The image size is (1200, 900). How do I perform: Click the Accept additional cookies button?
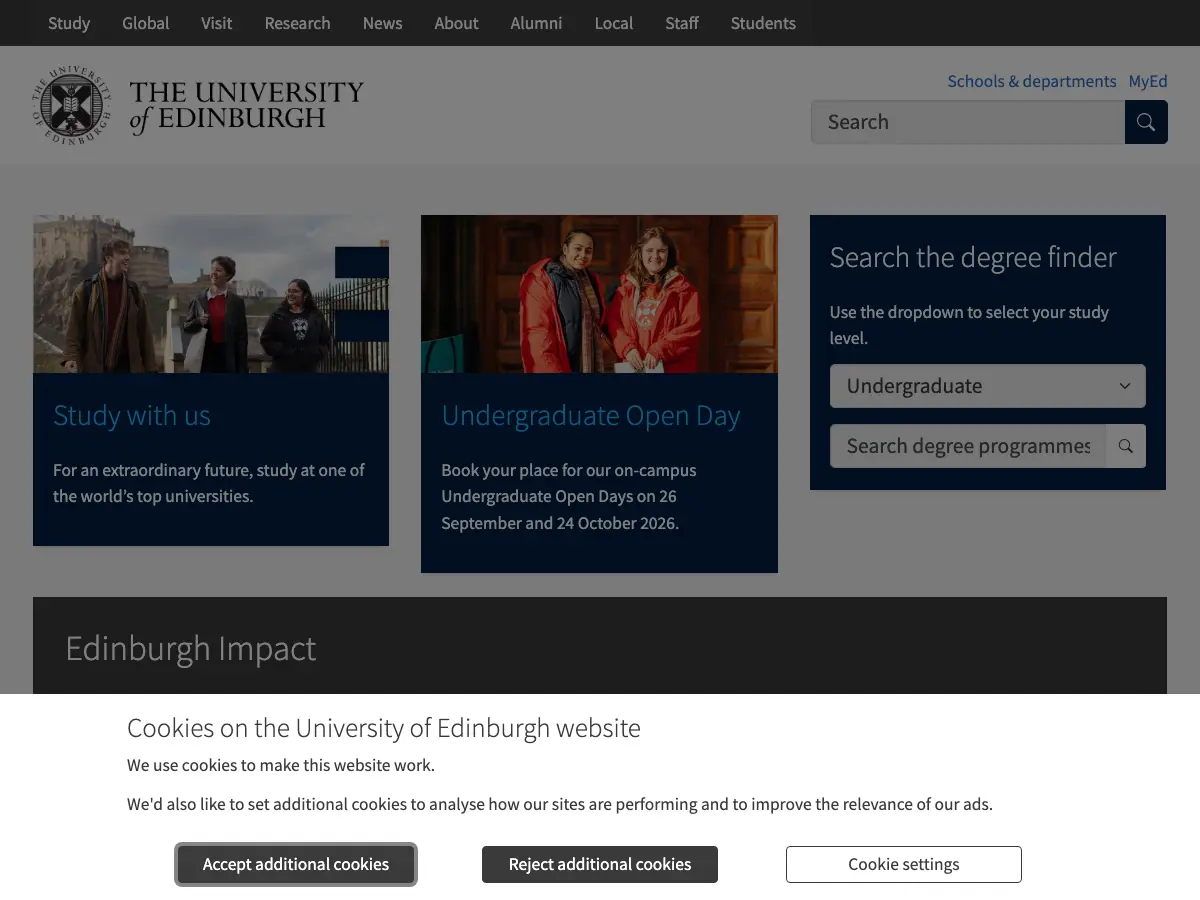coord(296,864)
